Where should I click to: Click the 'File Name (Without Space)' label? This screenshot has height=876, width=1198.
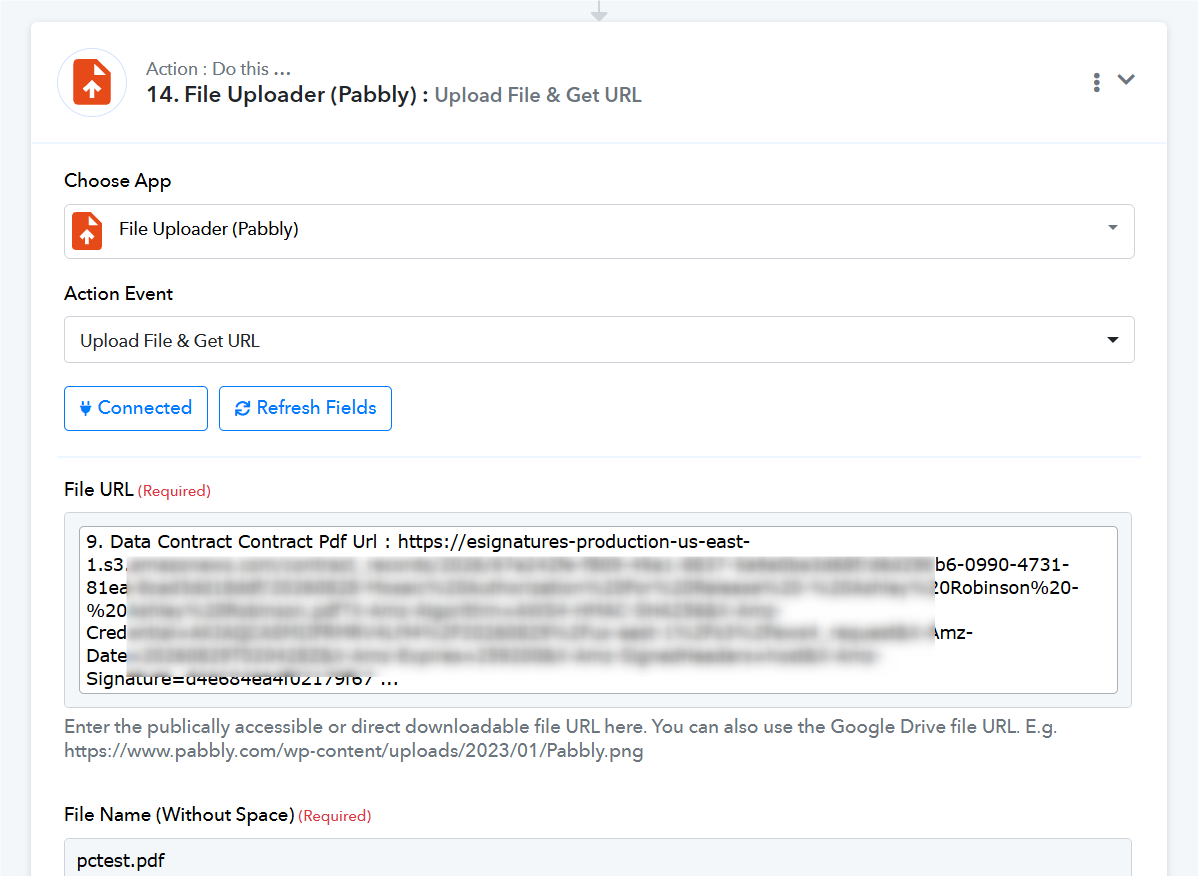(180, 815)
